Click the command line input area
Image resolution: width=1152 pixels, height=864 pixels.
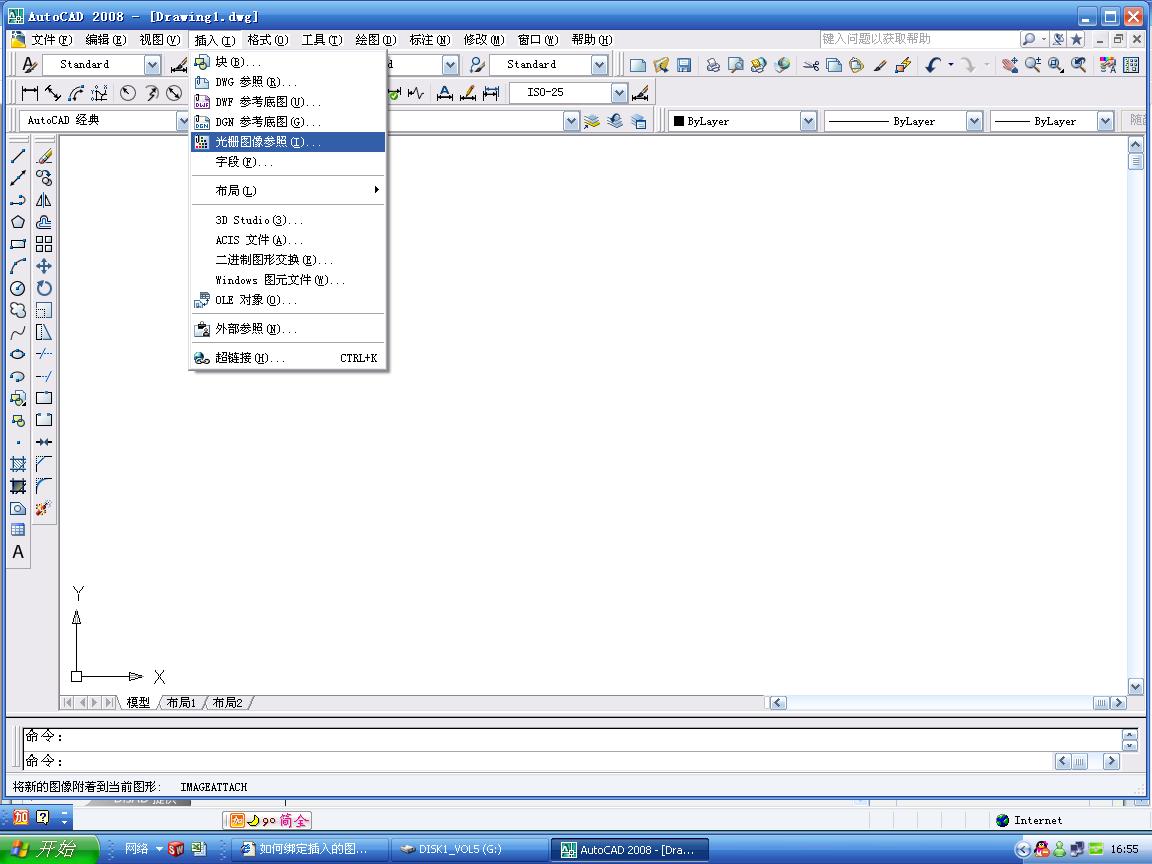coord(540,761)
